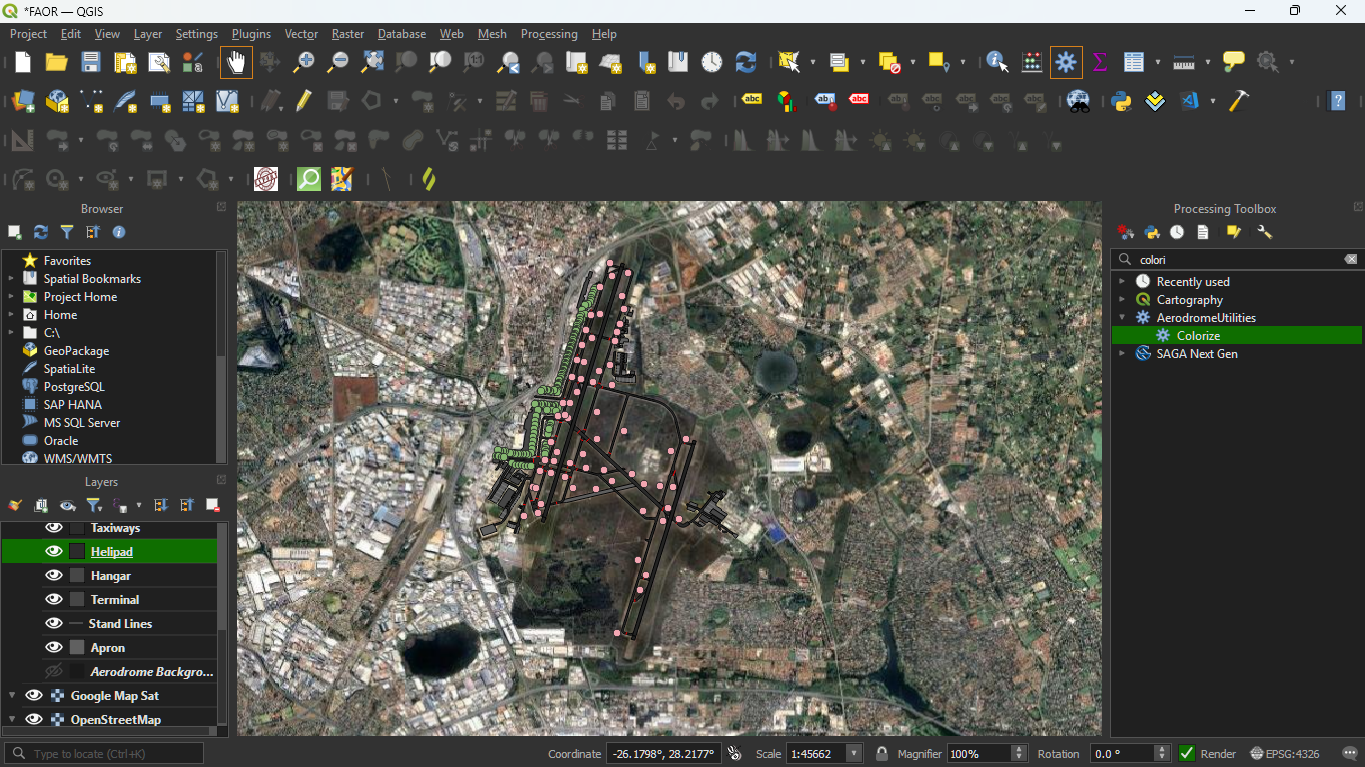The image size is (1365, 767).
Task: Uncheck the Render checkbox in status bar
Action: click(1187, 754)
